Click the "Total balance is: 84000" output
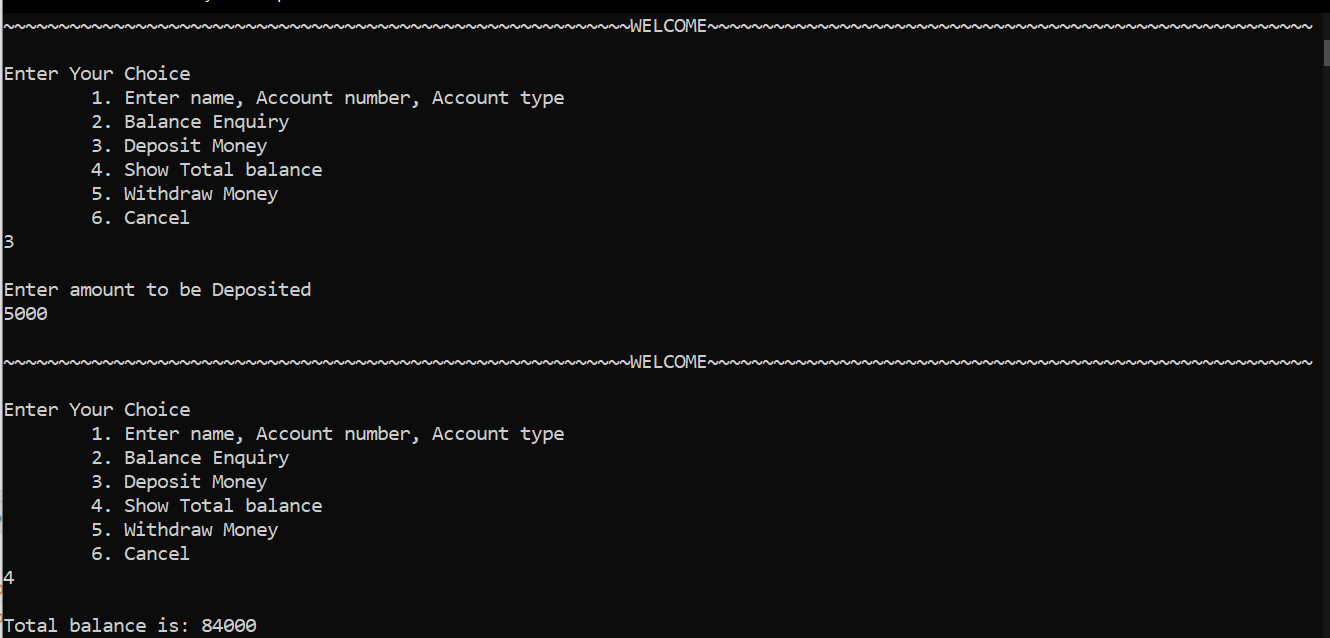The image size is (1330, 638). pyautogui.click(x=130, y=626)
